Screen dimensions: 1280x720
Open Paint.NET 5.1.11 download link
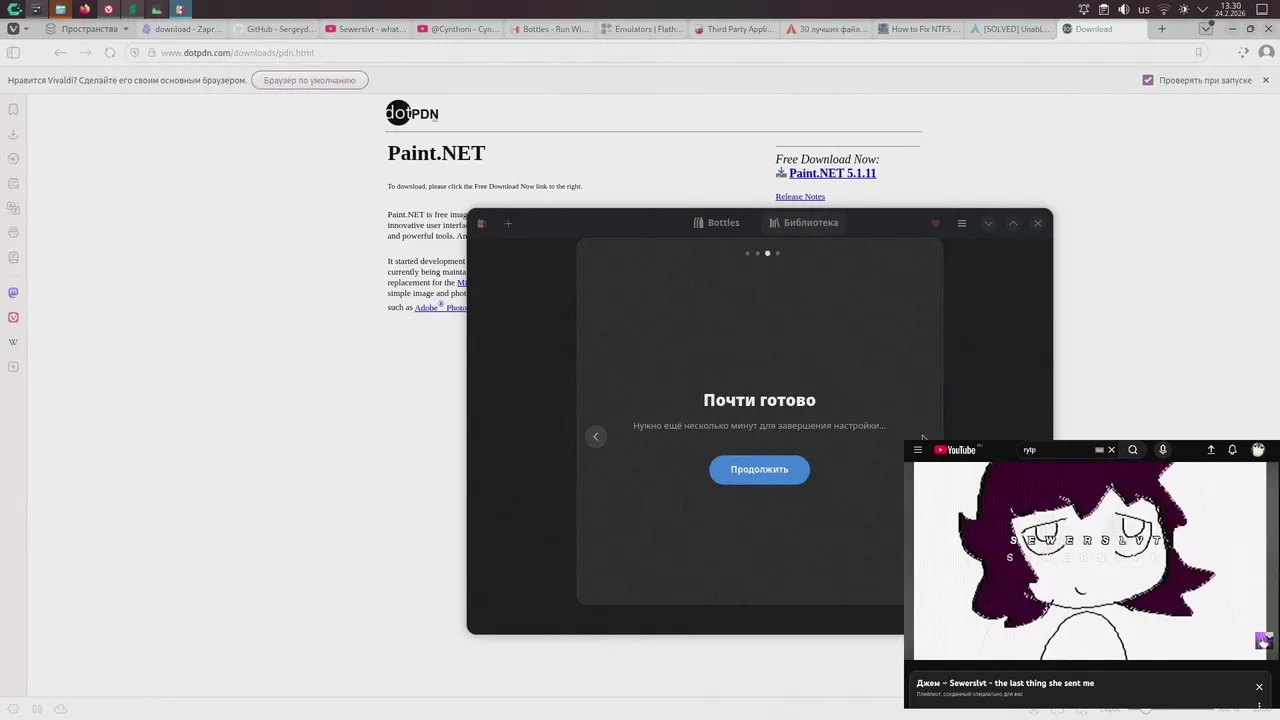click(x=832, y=173)
